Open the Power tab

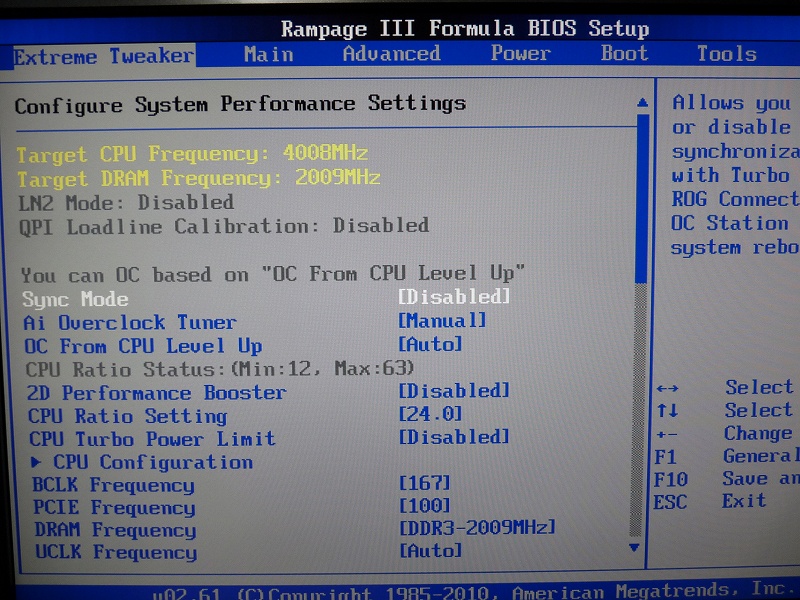point(520,53)
